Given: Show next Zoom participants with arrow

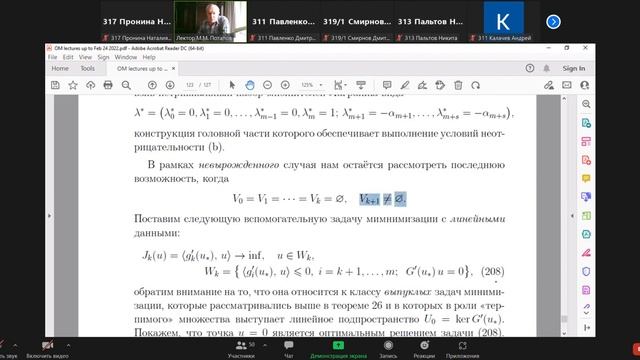Looking at the screenshot, I should (553, 22).
